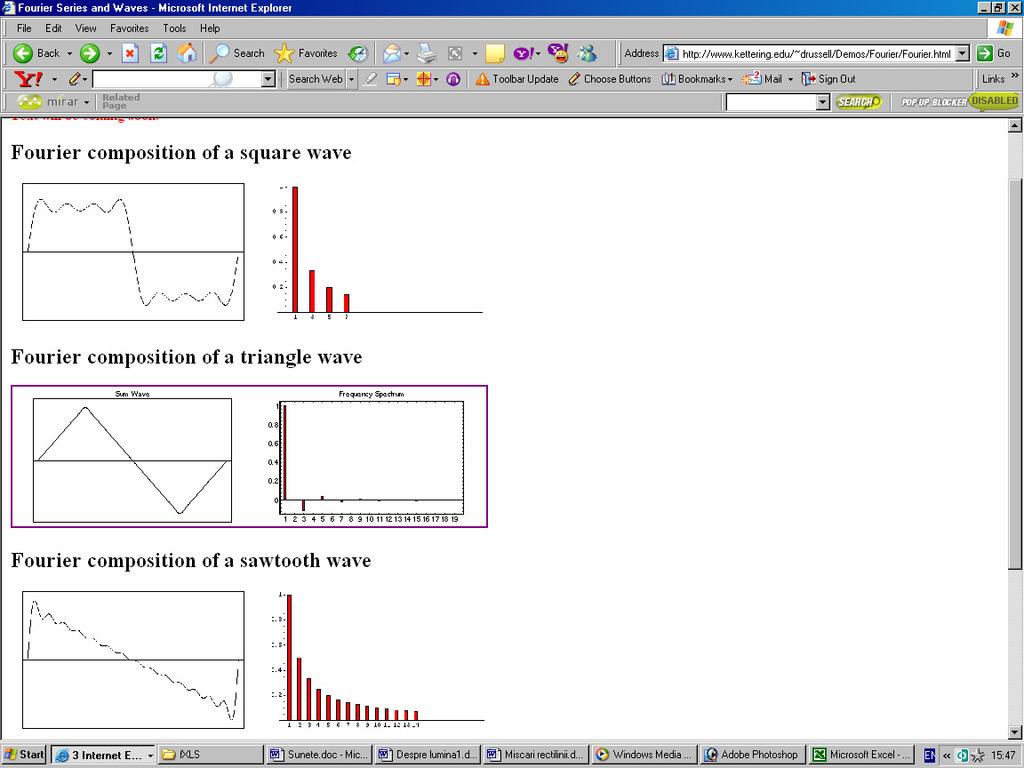Viewport: 1024px width, 768px height.
Task: Expand the mirar search combo box arrow
Action: pyautogui.click(x=823, y=102)
